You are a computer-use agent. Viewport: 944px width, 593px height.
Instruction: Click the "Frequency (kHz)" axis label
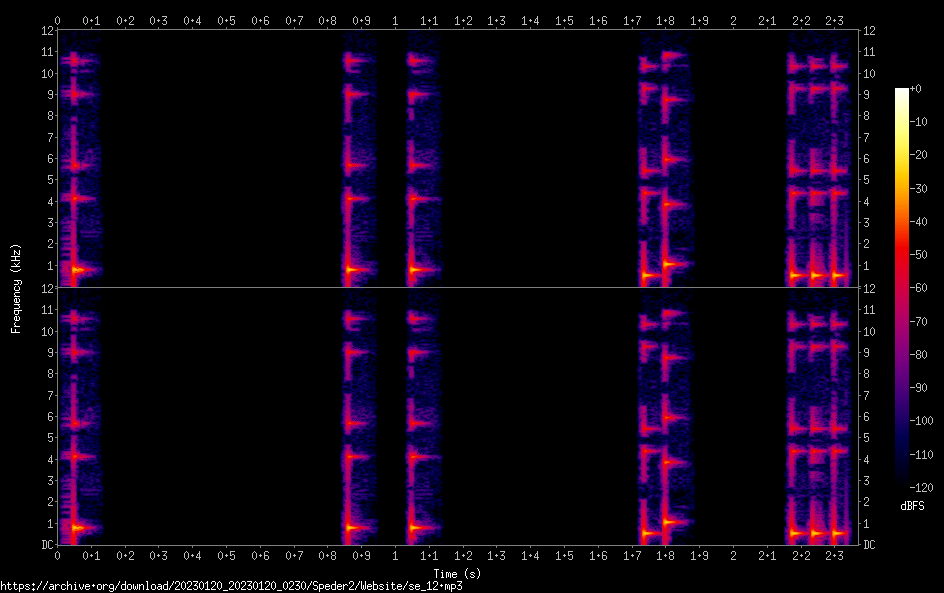[16, 287]
